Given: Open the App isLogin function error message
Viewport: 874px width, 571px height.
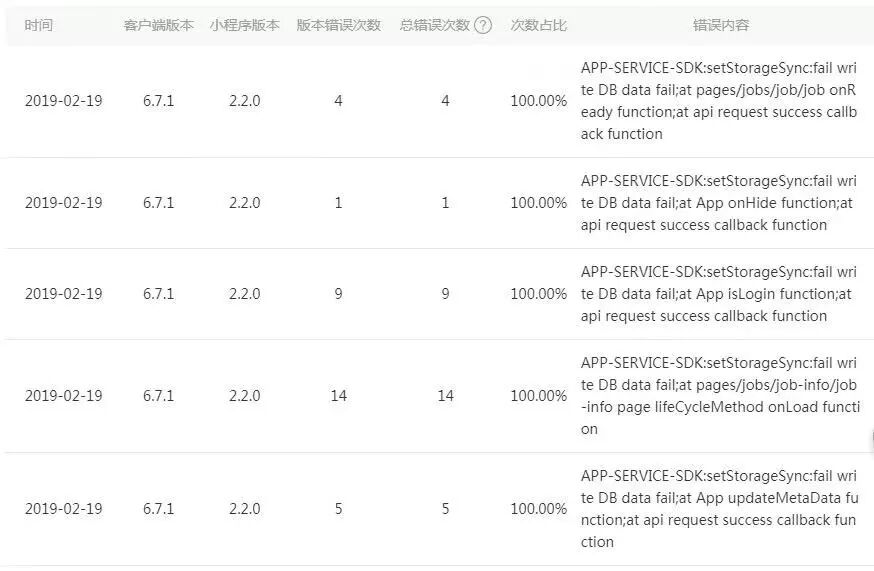Looking at the screenshot, I should (719, 294).
